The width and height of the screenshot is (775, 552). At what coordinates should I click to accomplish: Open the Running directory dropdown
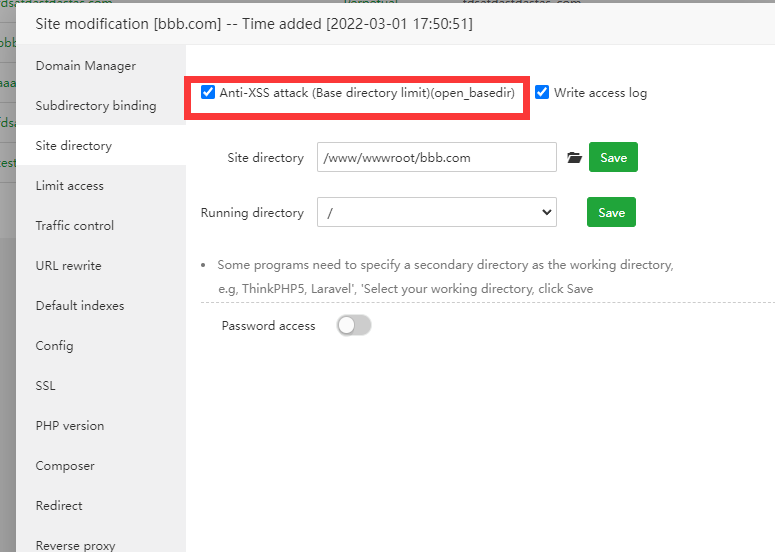(x=437, y=212)
